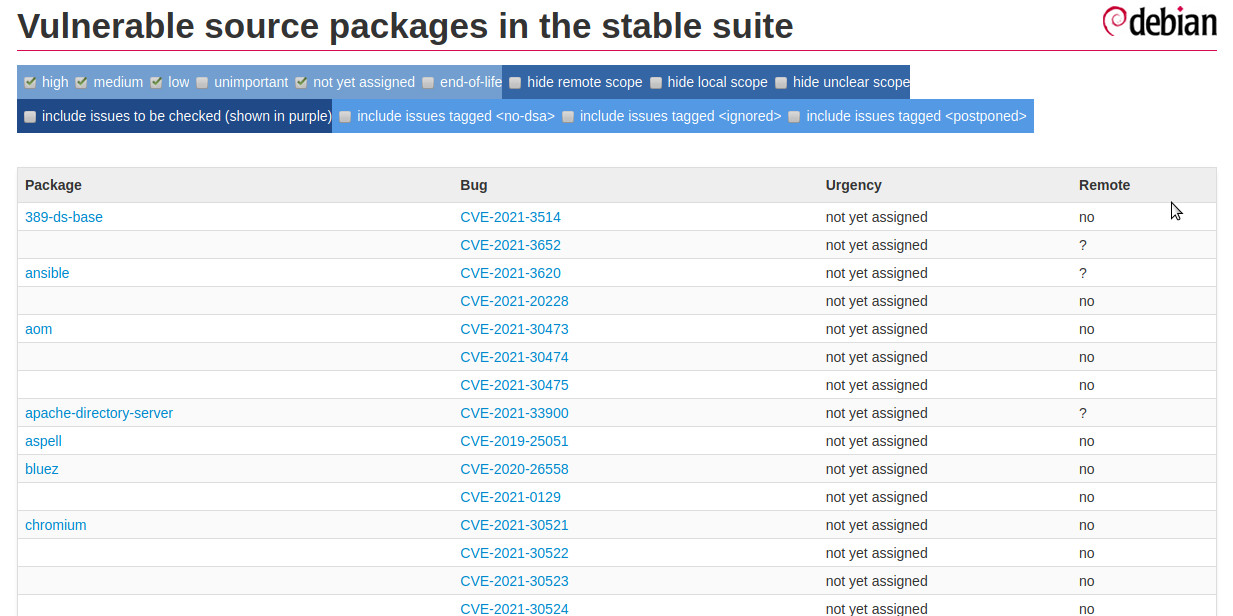Uncheck the not yet assigned filter
1233x616 pixels.
[x=301, y=82]
